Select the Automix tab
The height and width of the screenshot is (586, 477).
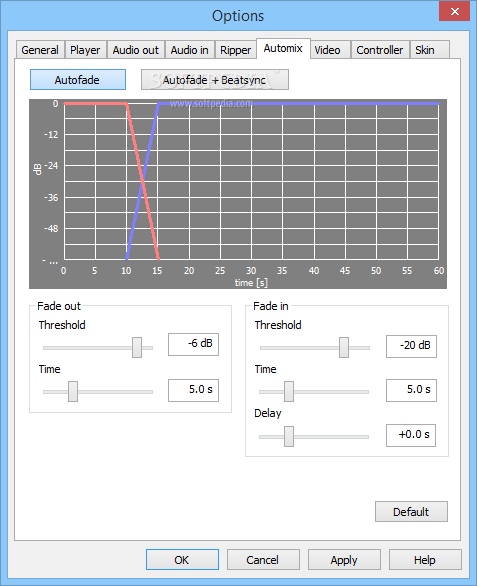point(283,48)
